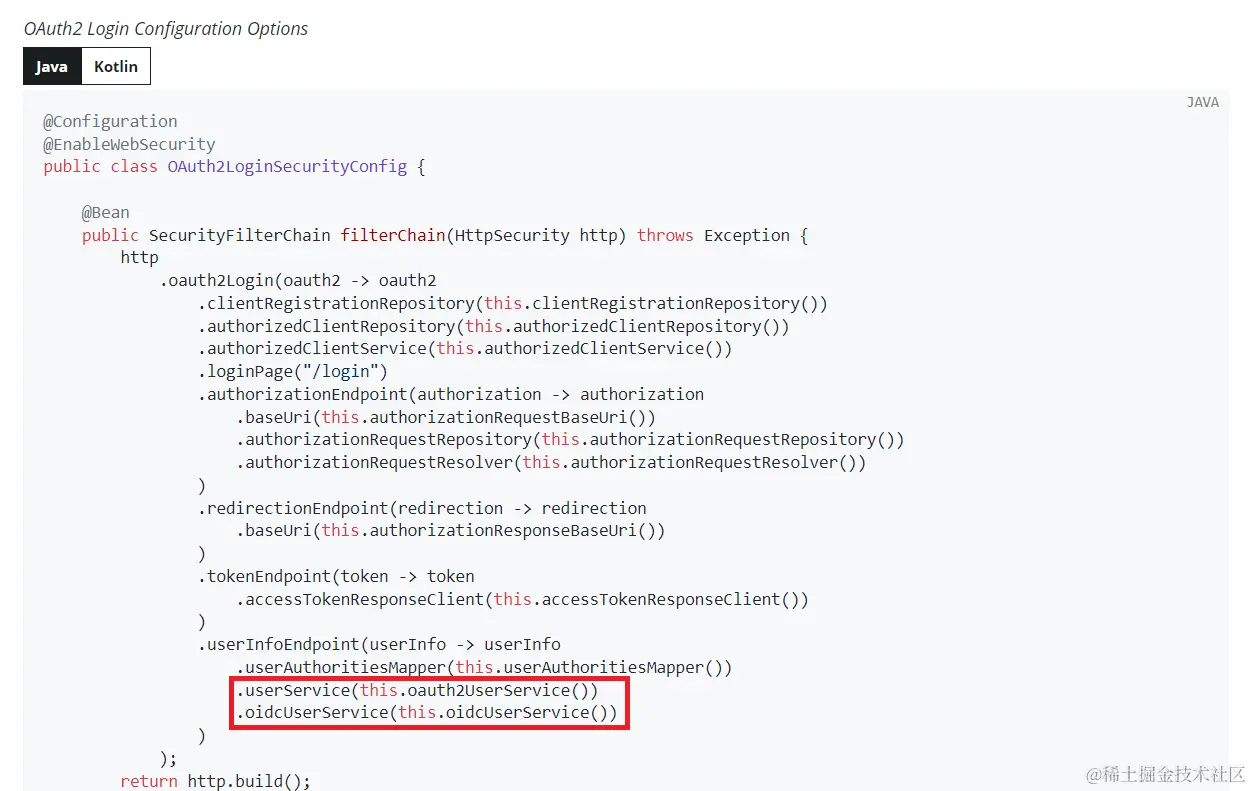Image resolution: width=1252 pixels, height=791 pixels.
Task: Select the Java tab
Action: pos(51,66)
